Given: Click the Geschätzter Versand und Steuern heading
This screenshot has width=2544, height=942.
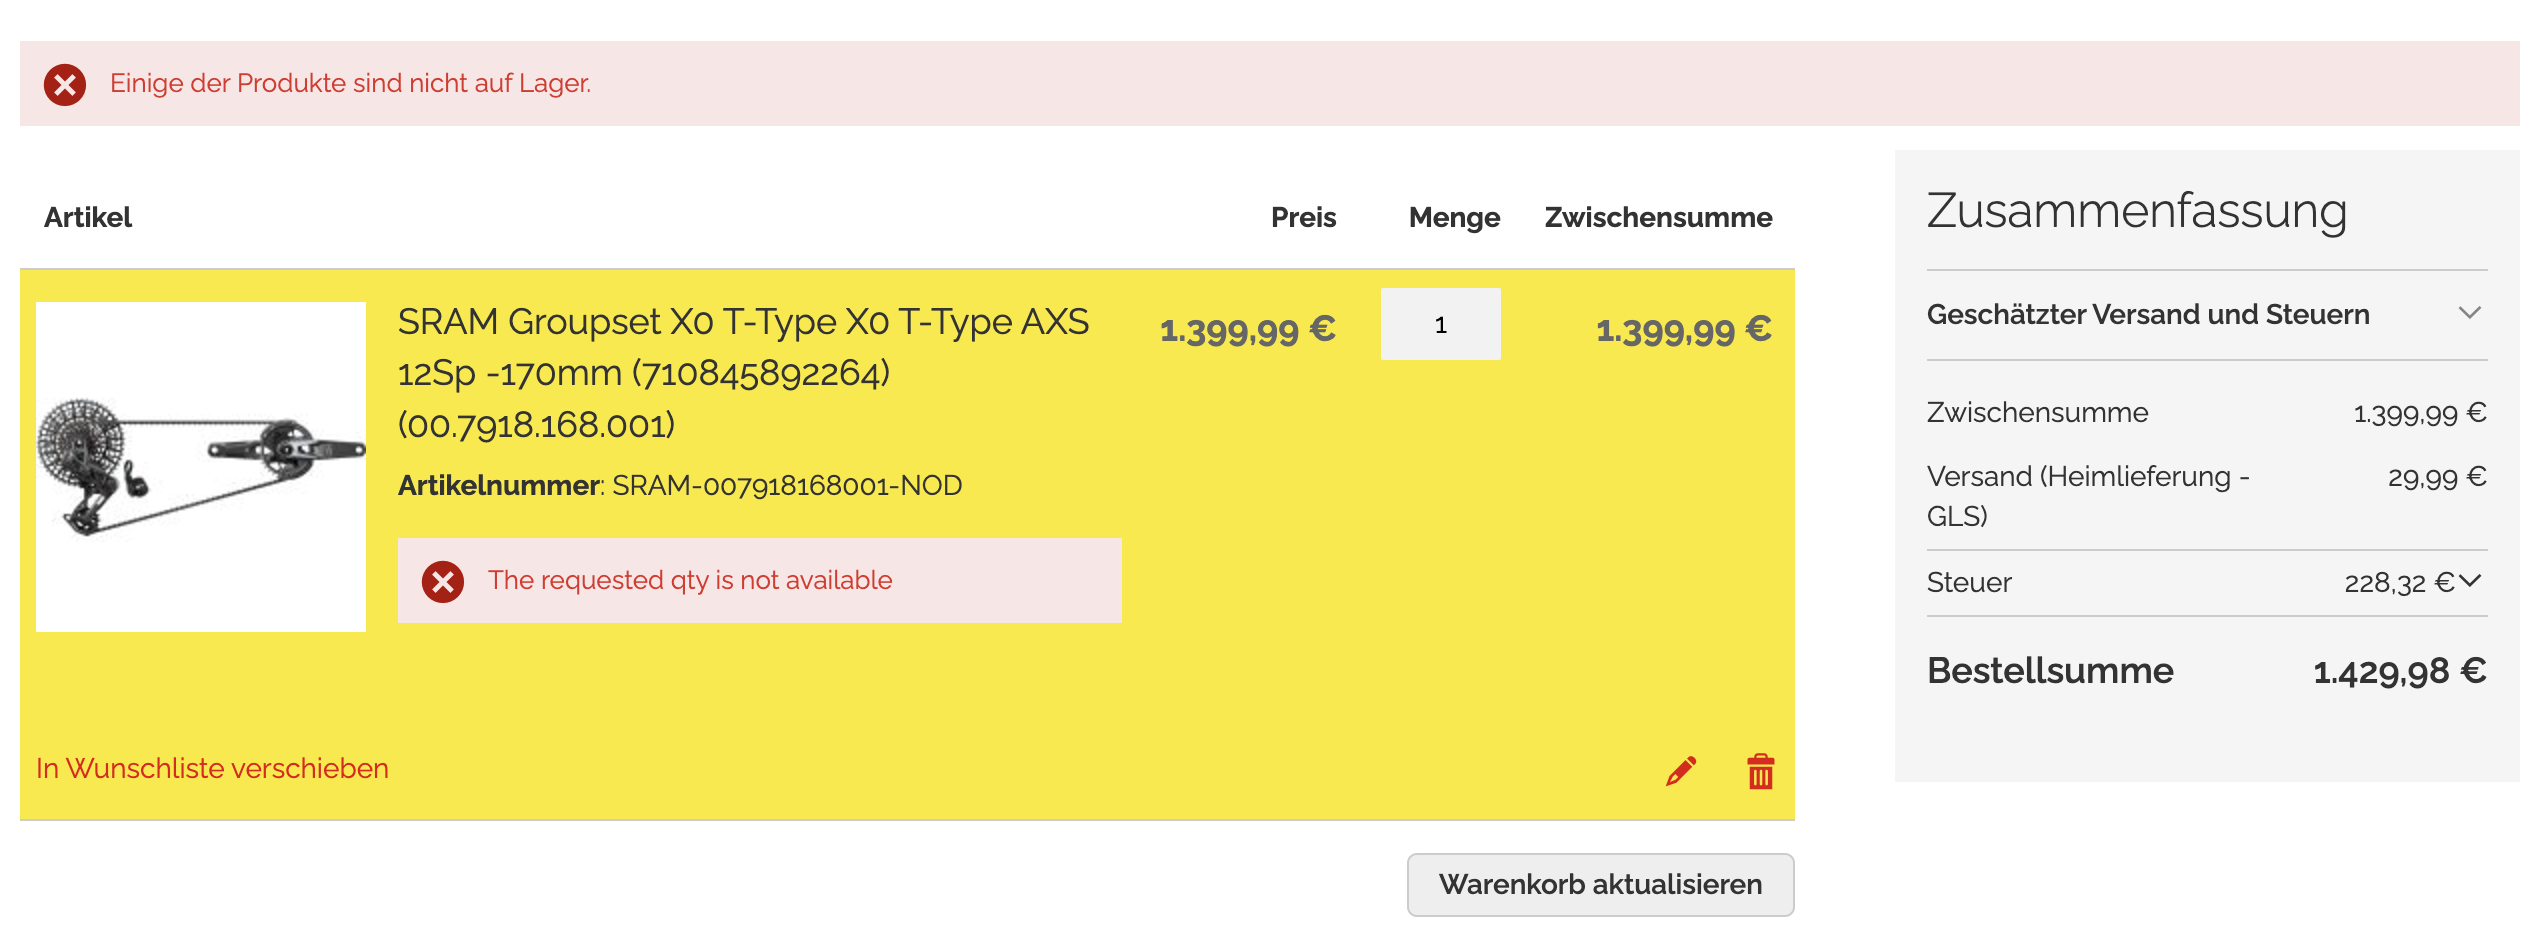Looking at the screenshot, I should 2147,315.
